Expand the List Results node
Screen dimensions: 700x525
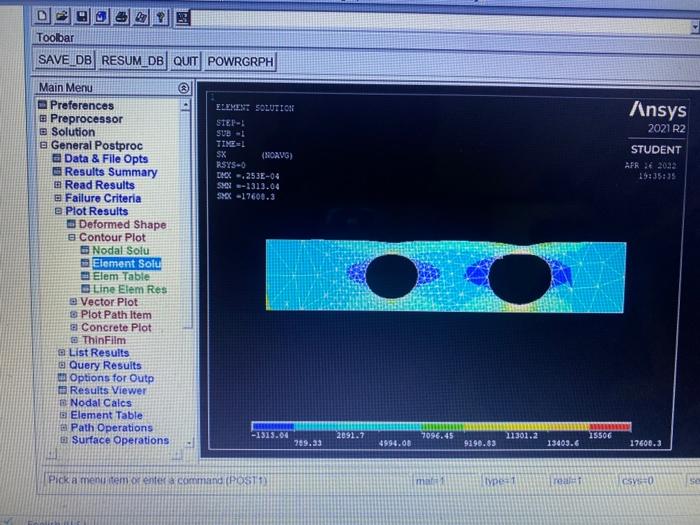[x=62, y=353]
